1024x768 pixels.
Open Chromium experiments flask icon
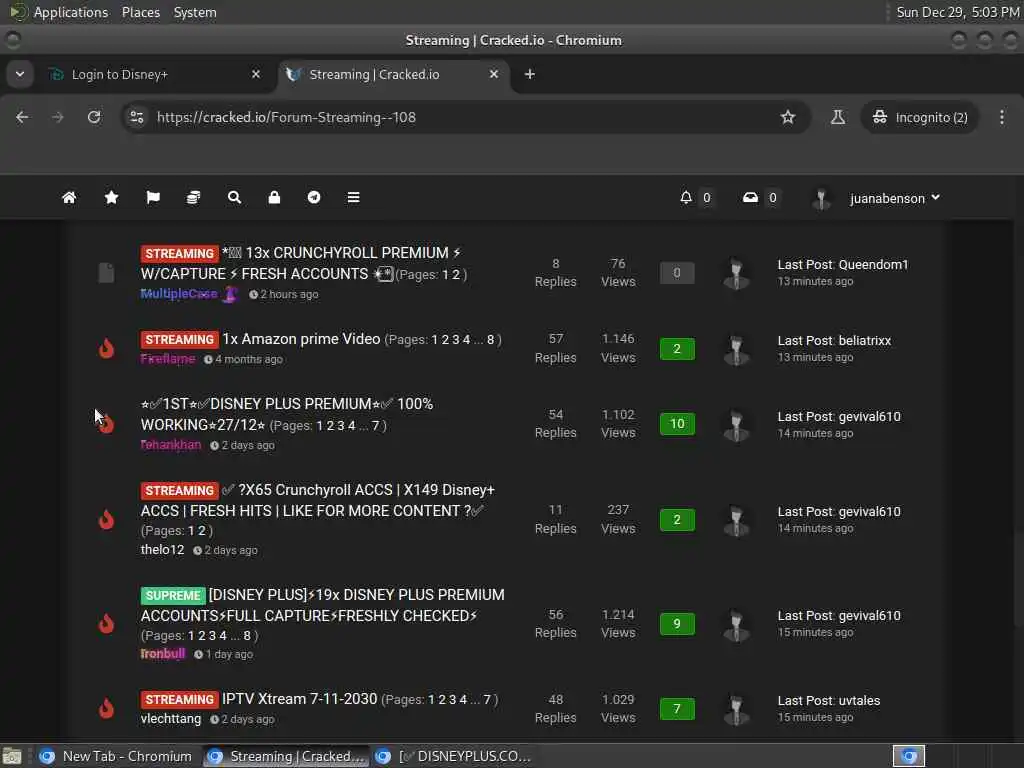838,117
